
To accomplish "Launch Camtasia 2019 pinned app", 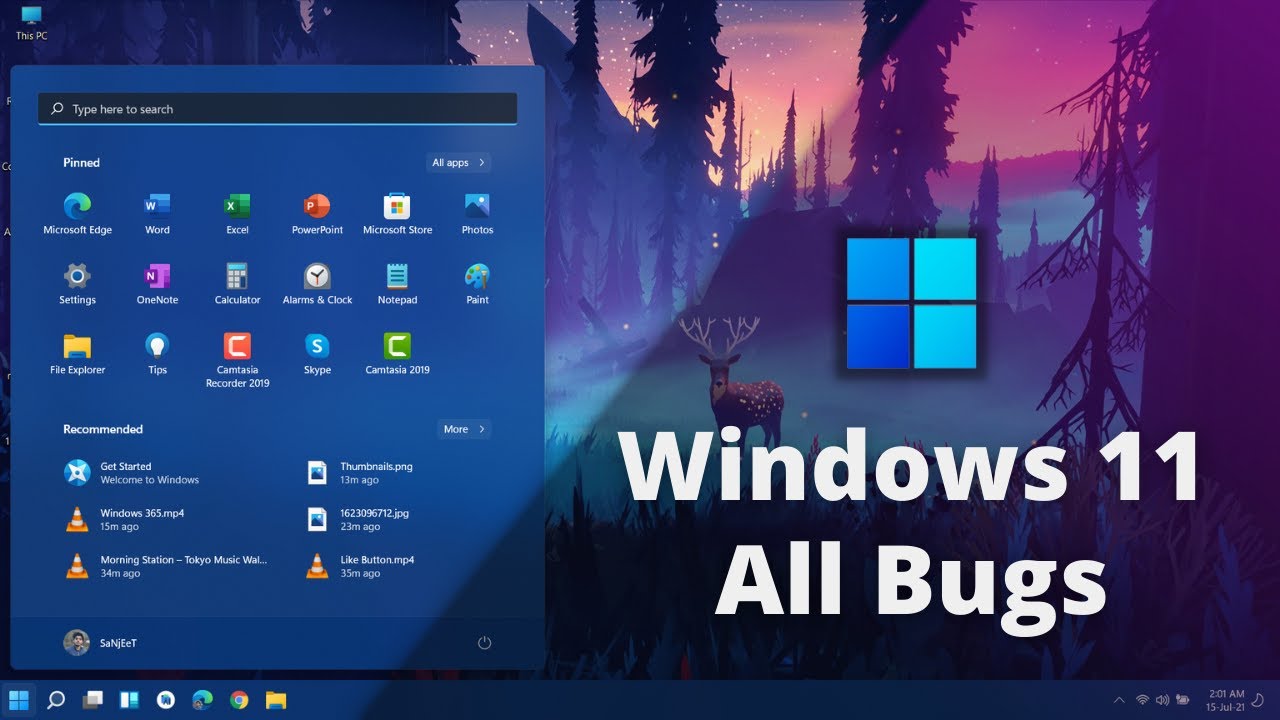I will pyautogui.click(x=397, y=354).
